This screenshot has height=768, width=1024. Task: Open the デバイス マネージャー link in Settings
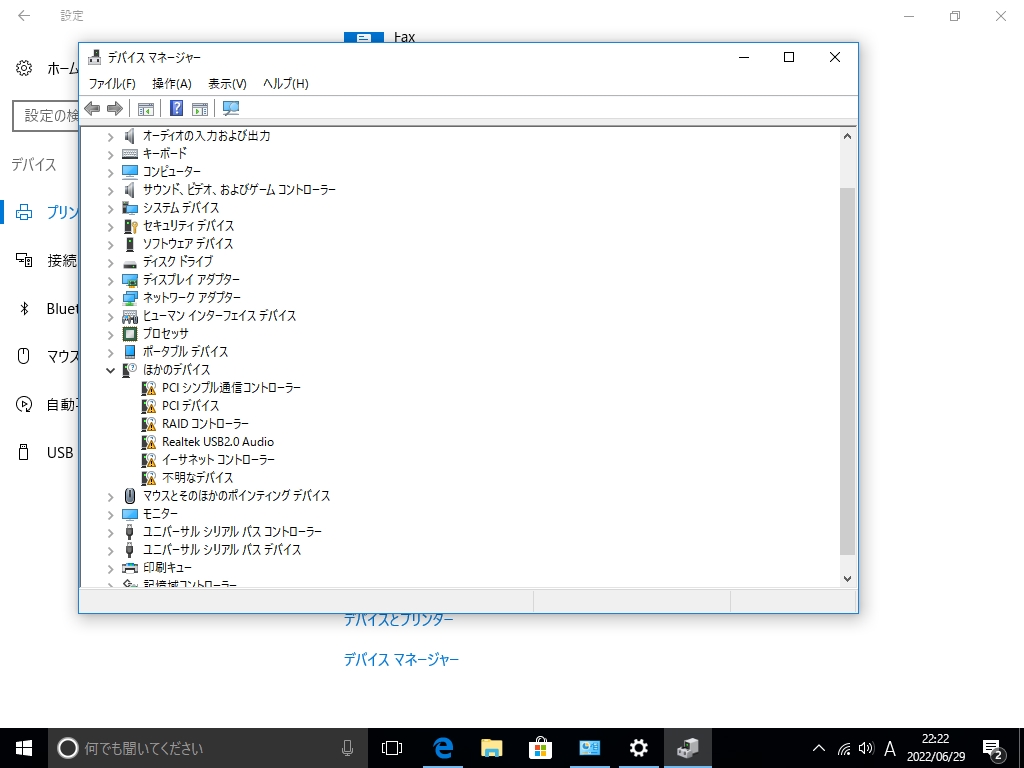coord(401,660)
